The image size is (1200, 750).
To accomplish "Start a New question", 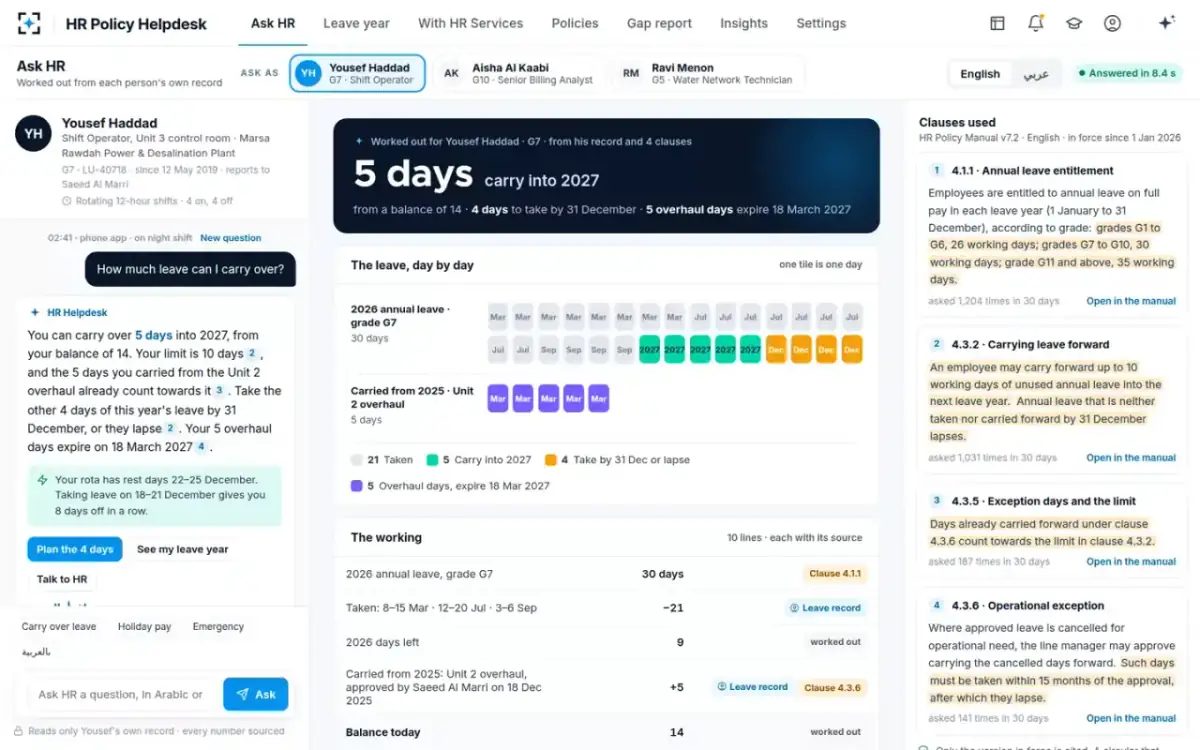I will 231,238.
